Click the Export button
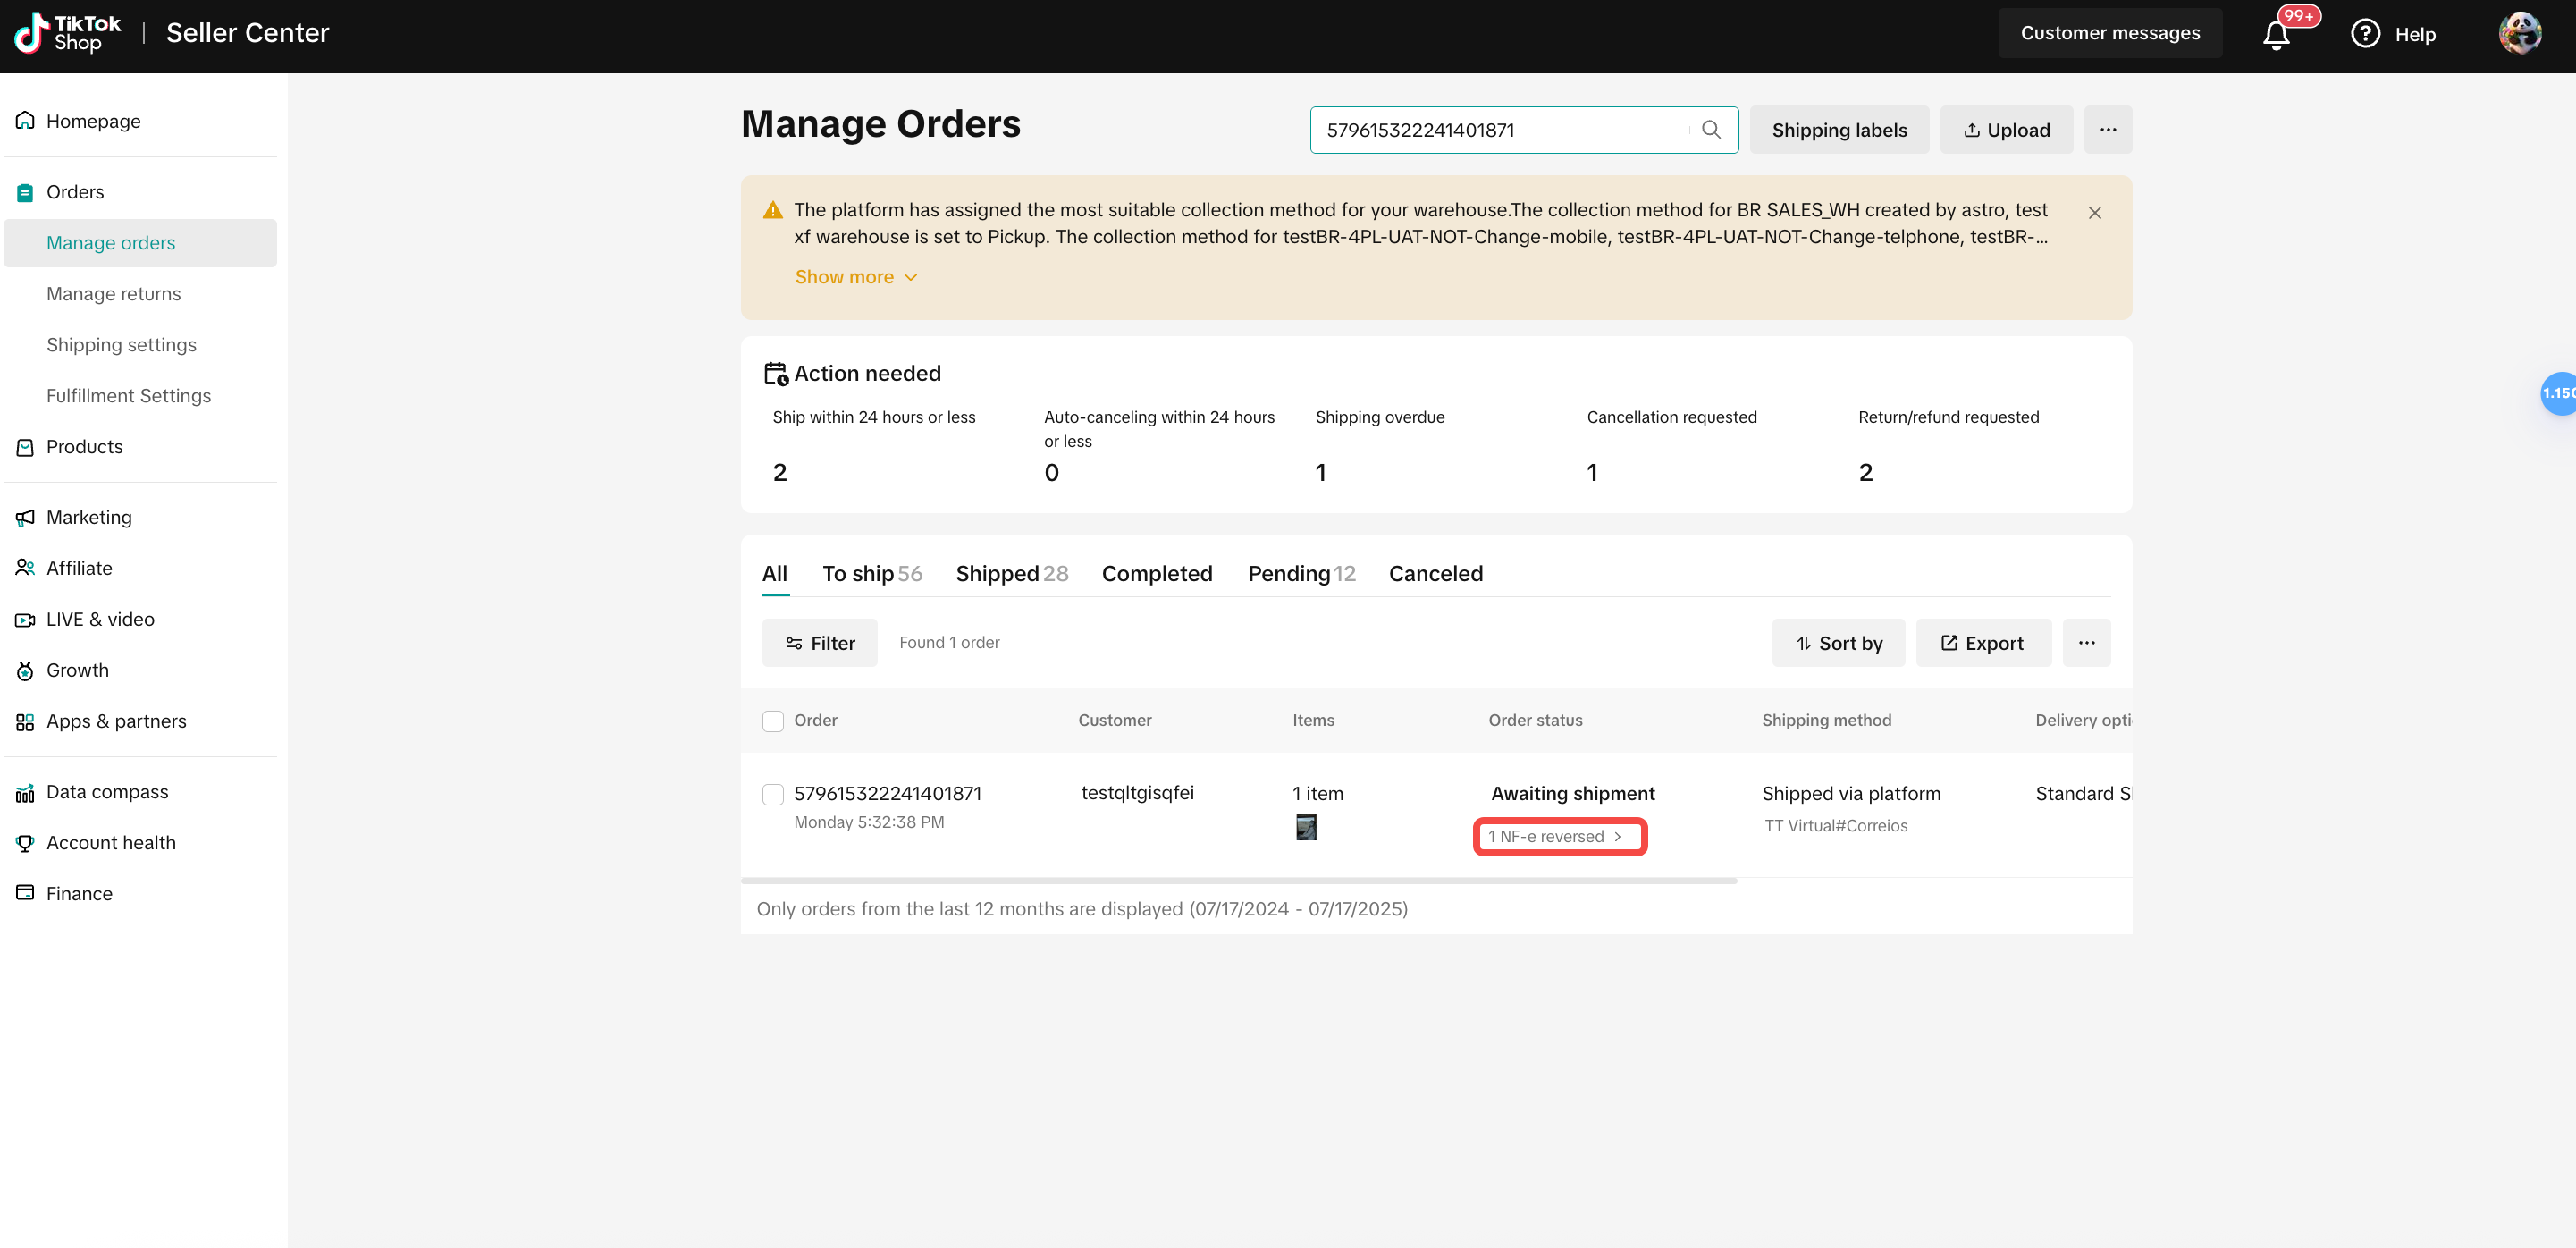Viewport: 2576px width, 1248px height. point(1983,643)
